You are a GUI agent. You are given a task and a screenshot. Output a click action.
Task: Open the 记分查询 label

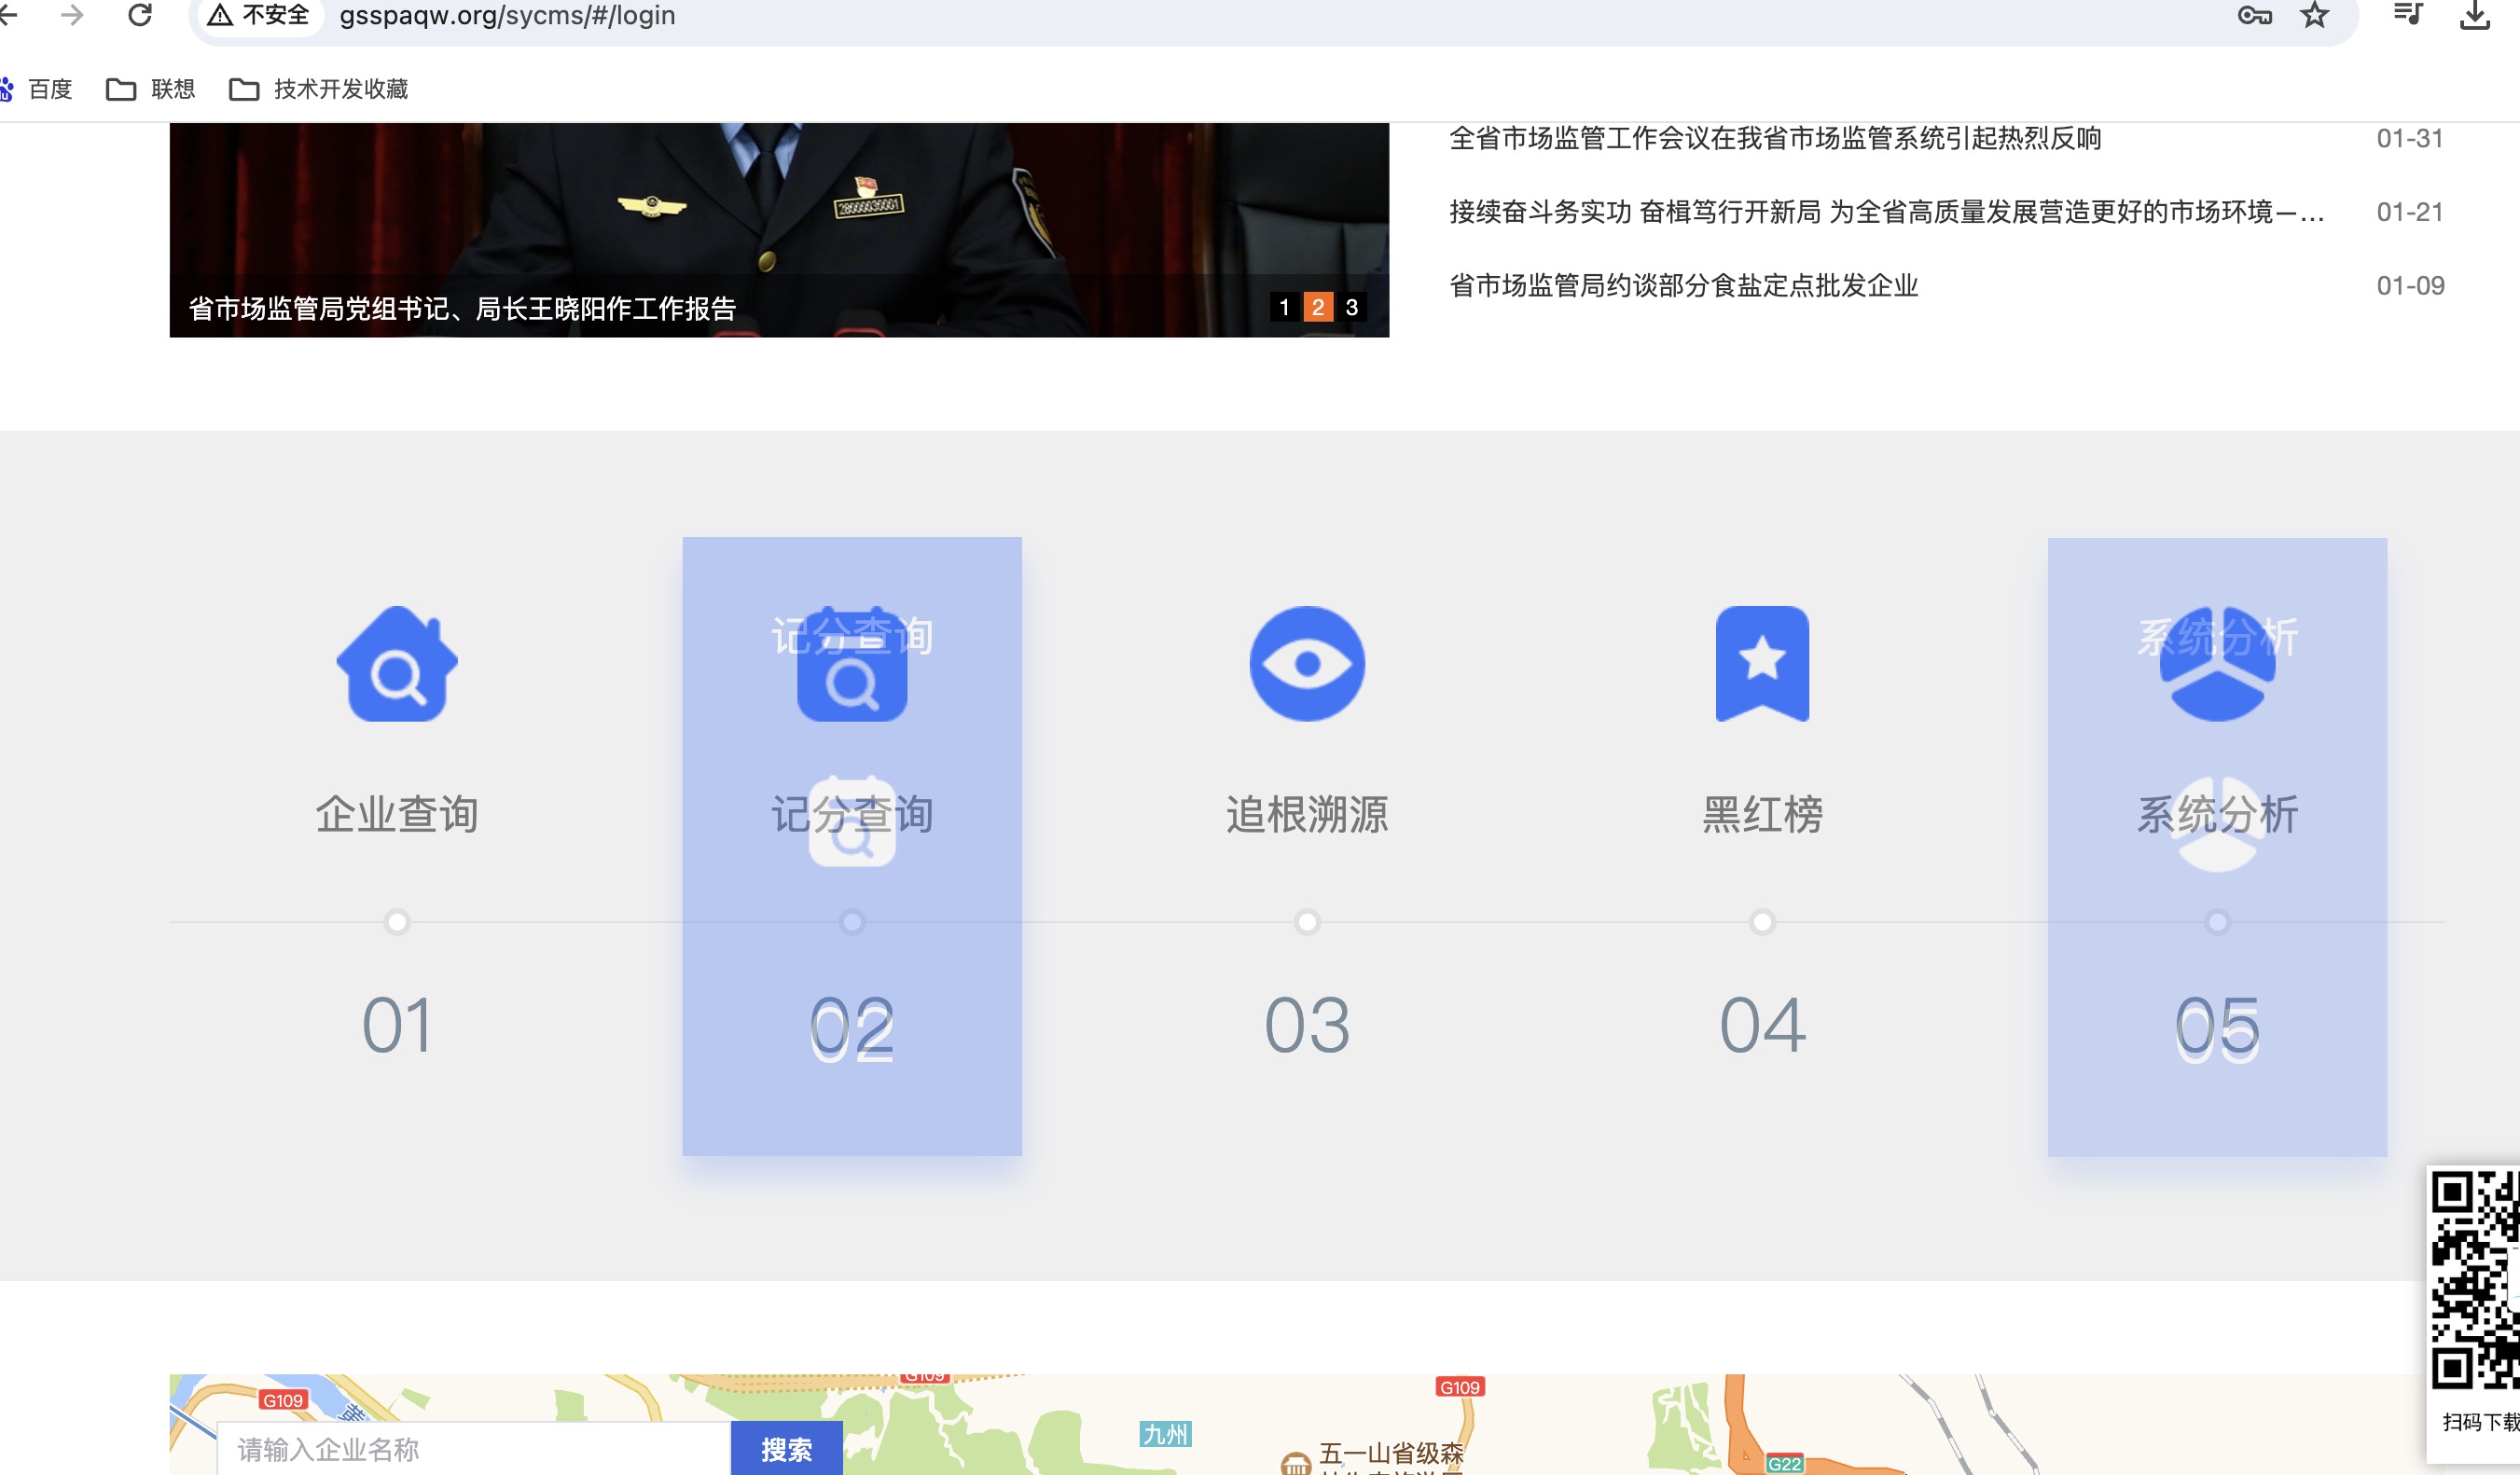(x=852, y=814)
